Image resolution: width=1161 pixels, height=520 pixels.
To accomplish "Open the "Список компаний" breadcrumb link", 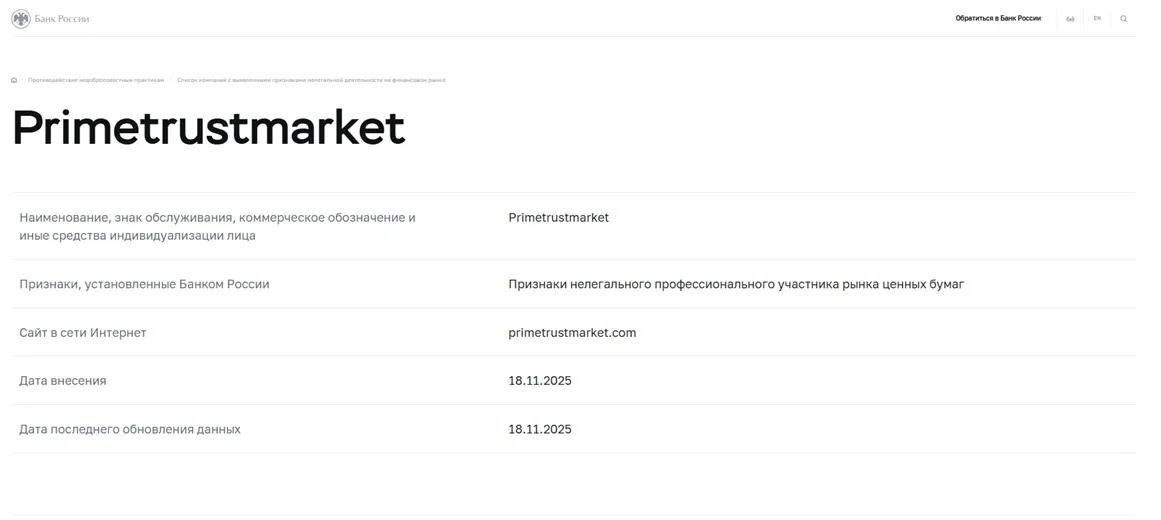I will click(x=311, y=80).
